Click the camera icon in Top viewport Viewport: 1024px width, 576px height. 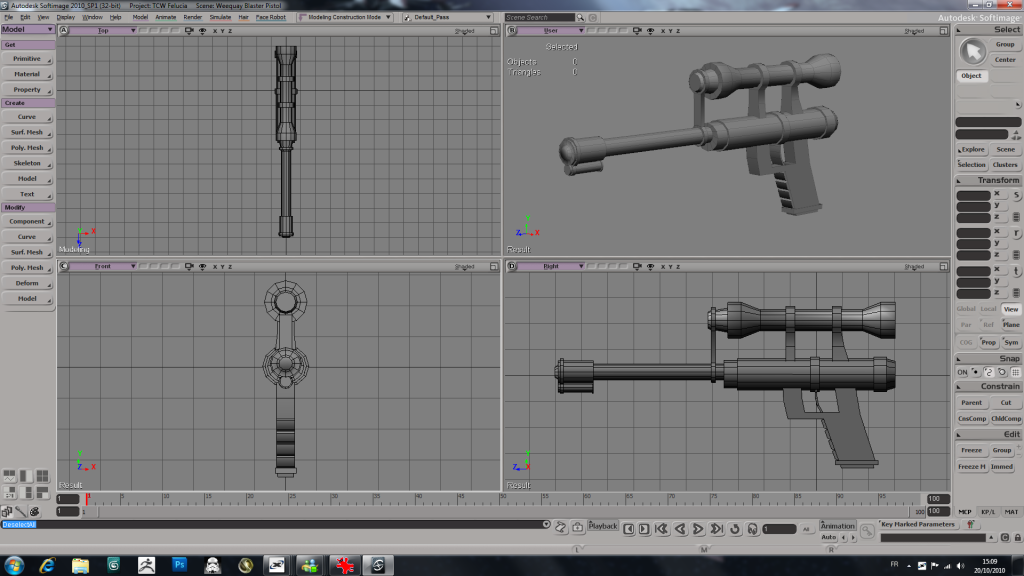pyautogui.click(x=189, y=31)
